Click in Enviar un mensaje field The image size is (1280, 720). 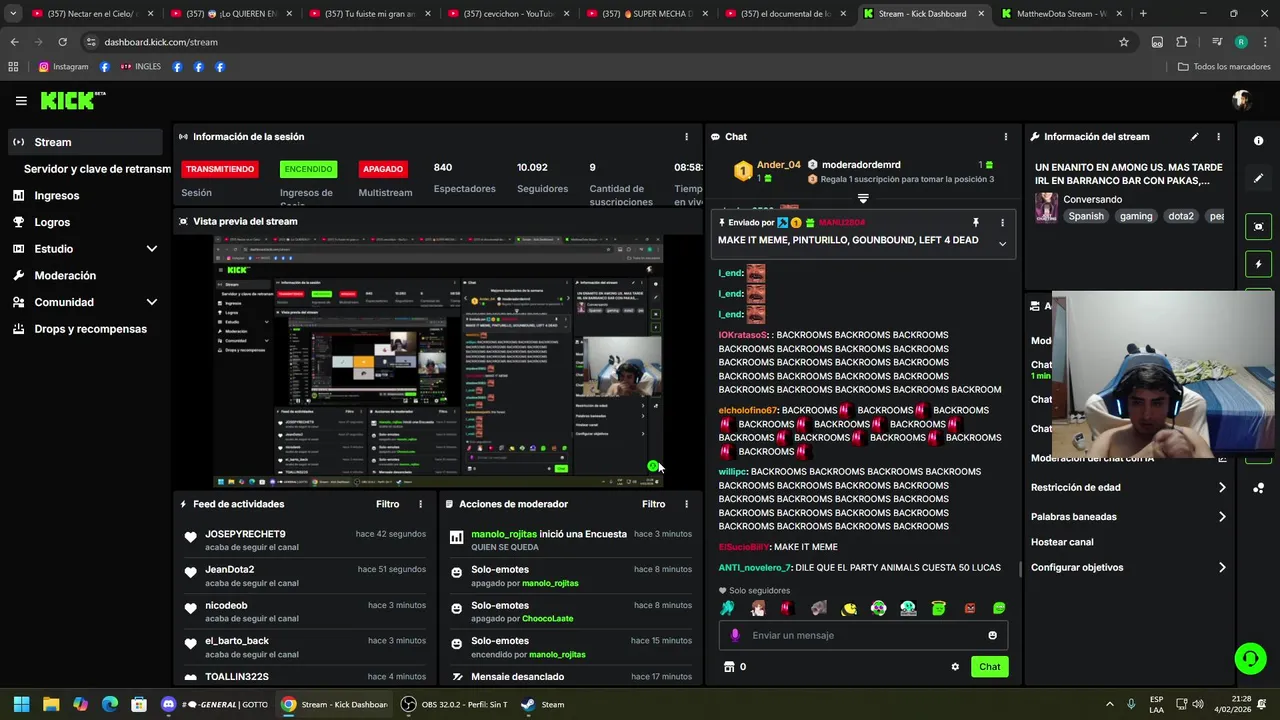coord(862,635)
